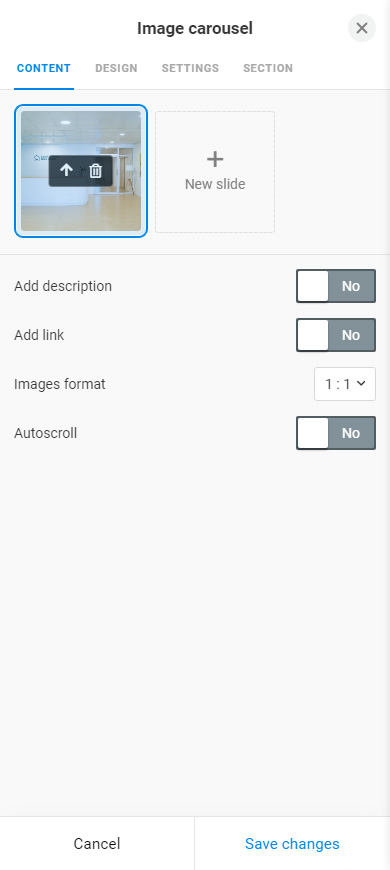Close the Image carousel panel

point(362,28)
